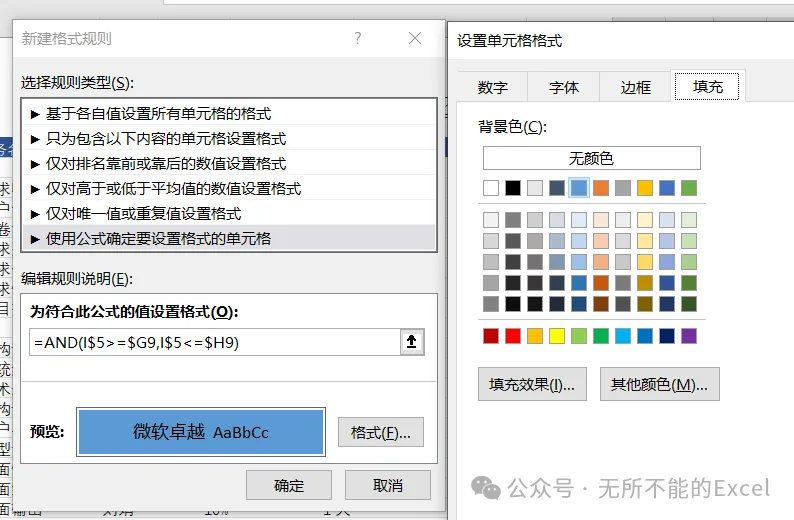794x520 pixels.
Task: Pick the white theme color swatch
Action: click(x=491, y=188)
